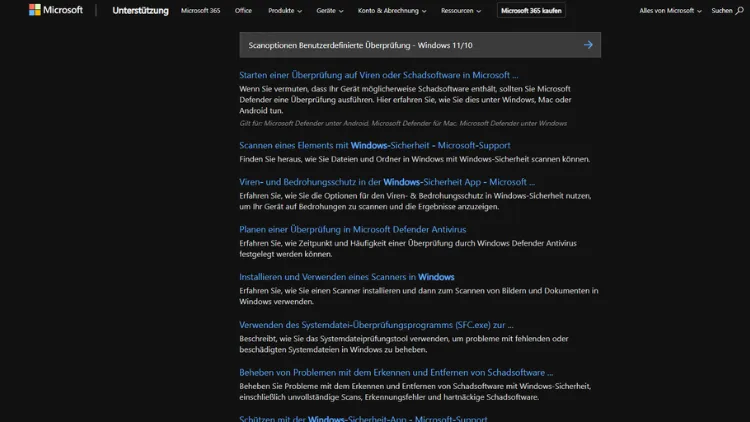The height and width of the screenshot is (422, 750).
Task: Open the Office menu item
Action: coord(243,11)
